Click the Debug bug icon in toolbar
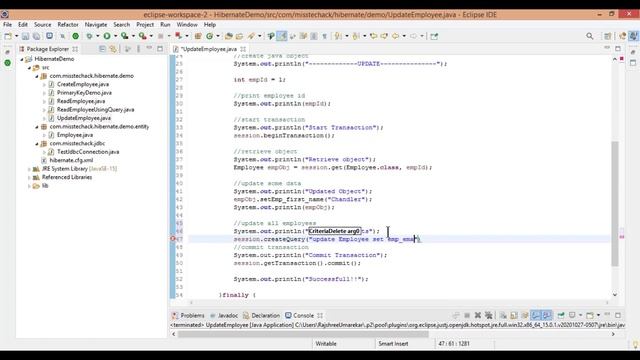This screenshot has height=360, width=640. click(89, 36)
